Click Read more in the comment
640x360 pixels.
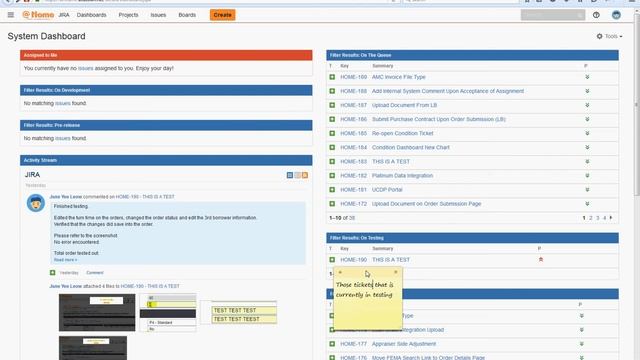point(65,260)
